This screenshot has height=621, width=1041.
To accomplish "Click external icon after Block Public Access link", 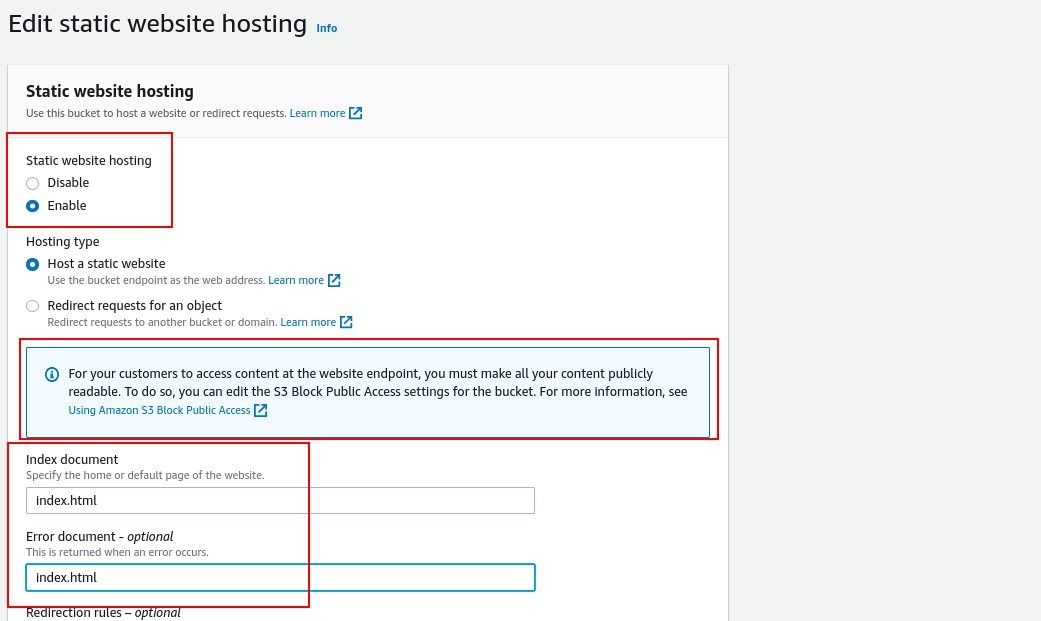I will click(261, 410).
